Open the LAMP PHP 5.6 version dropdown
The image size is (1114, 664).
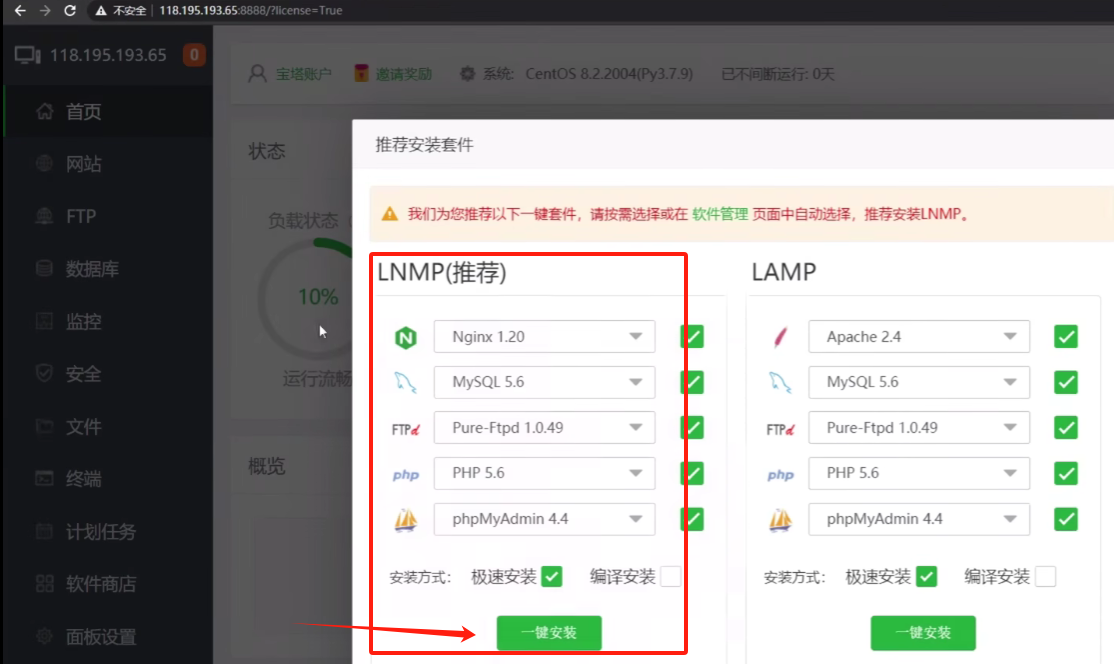point(919,473)
